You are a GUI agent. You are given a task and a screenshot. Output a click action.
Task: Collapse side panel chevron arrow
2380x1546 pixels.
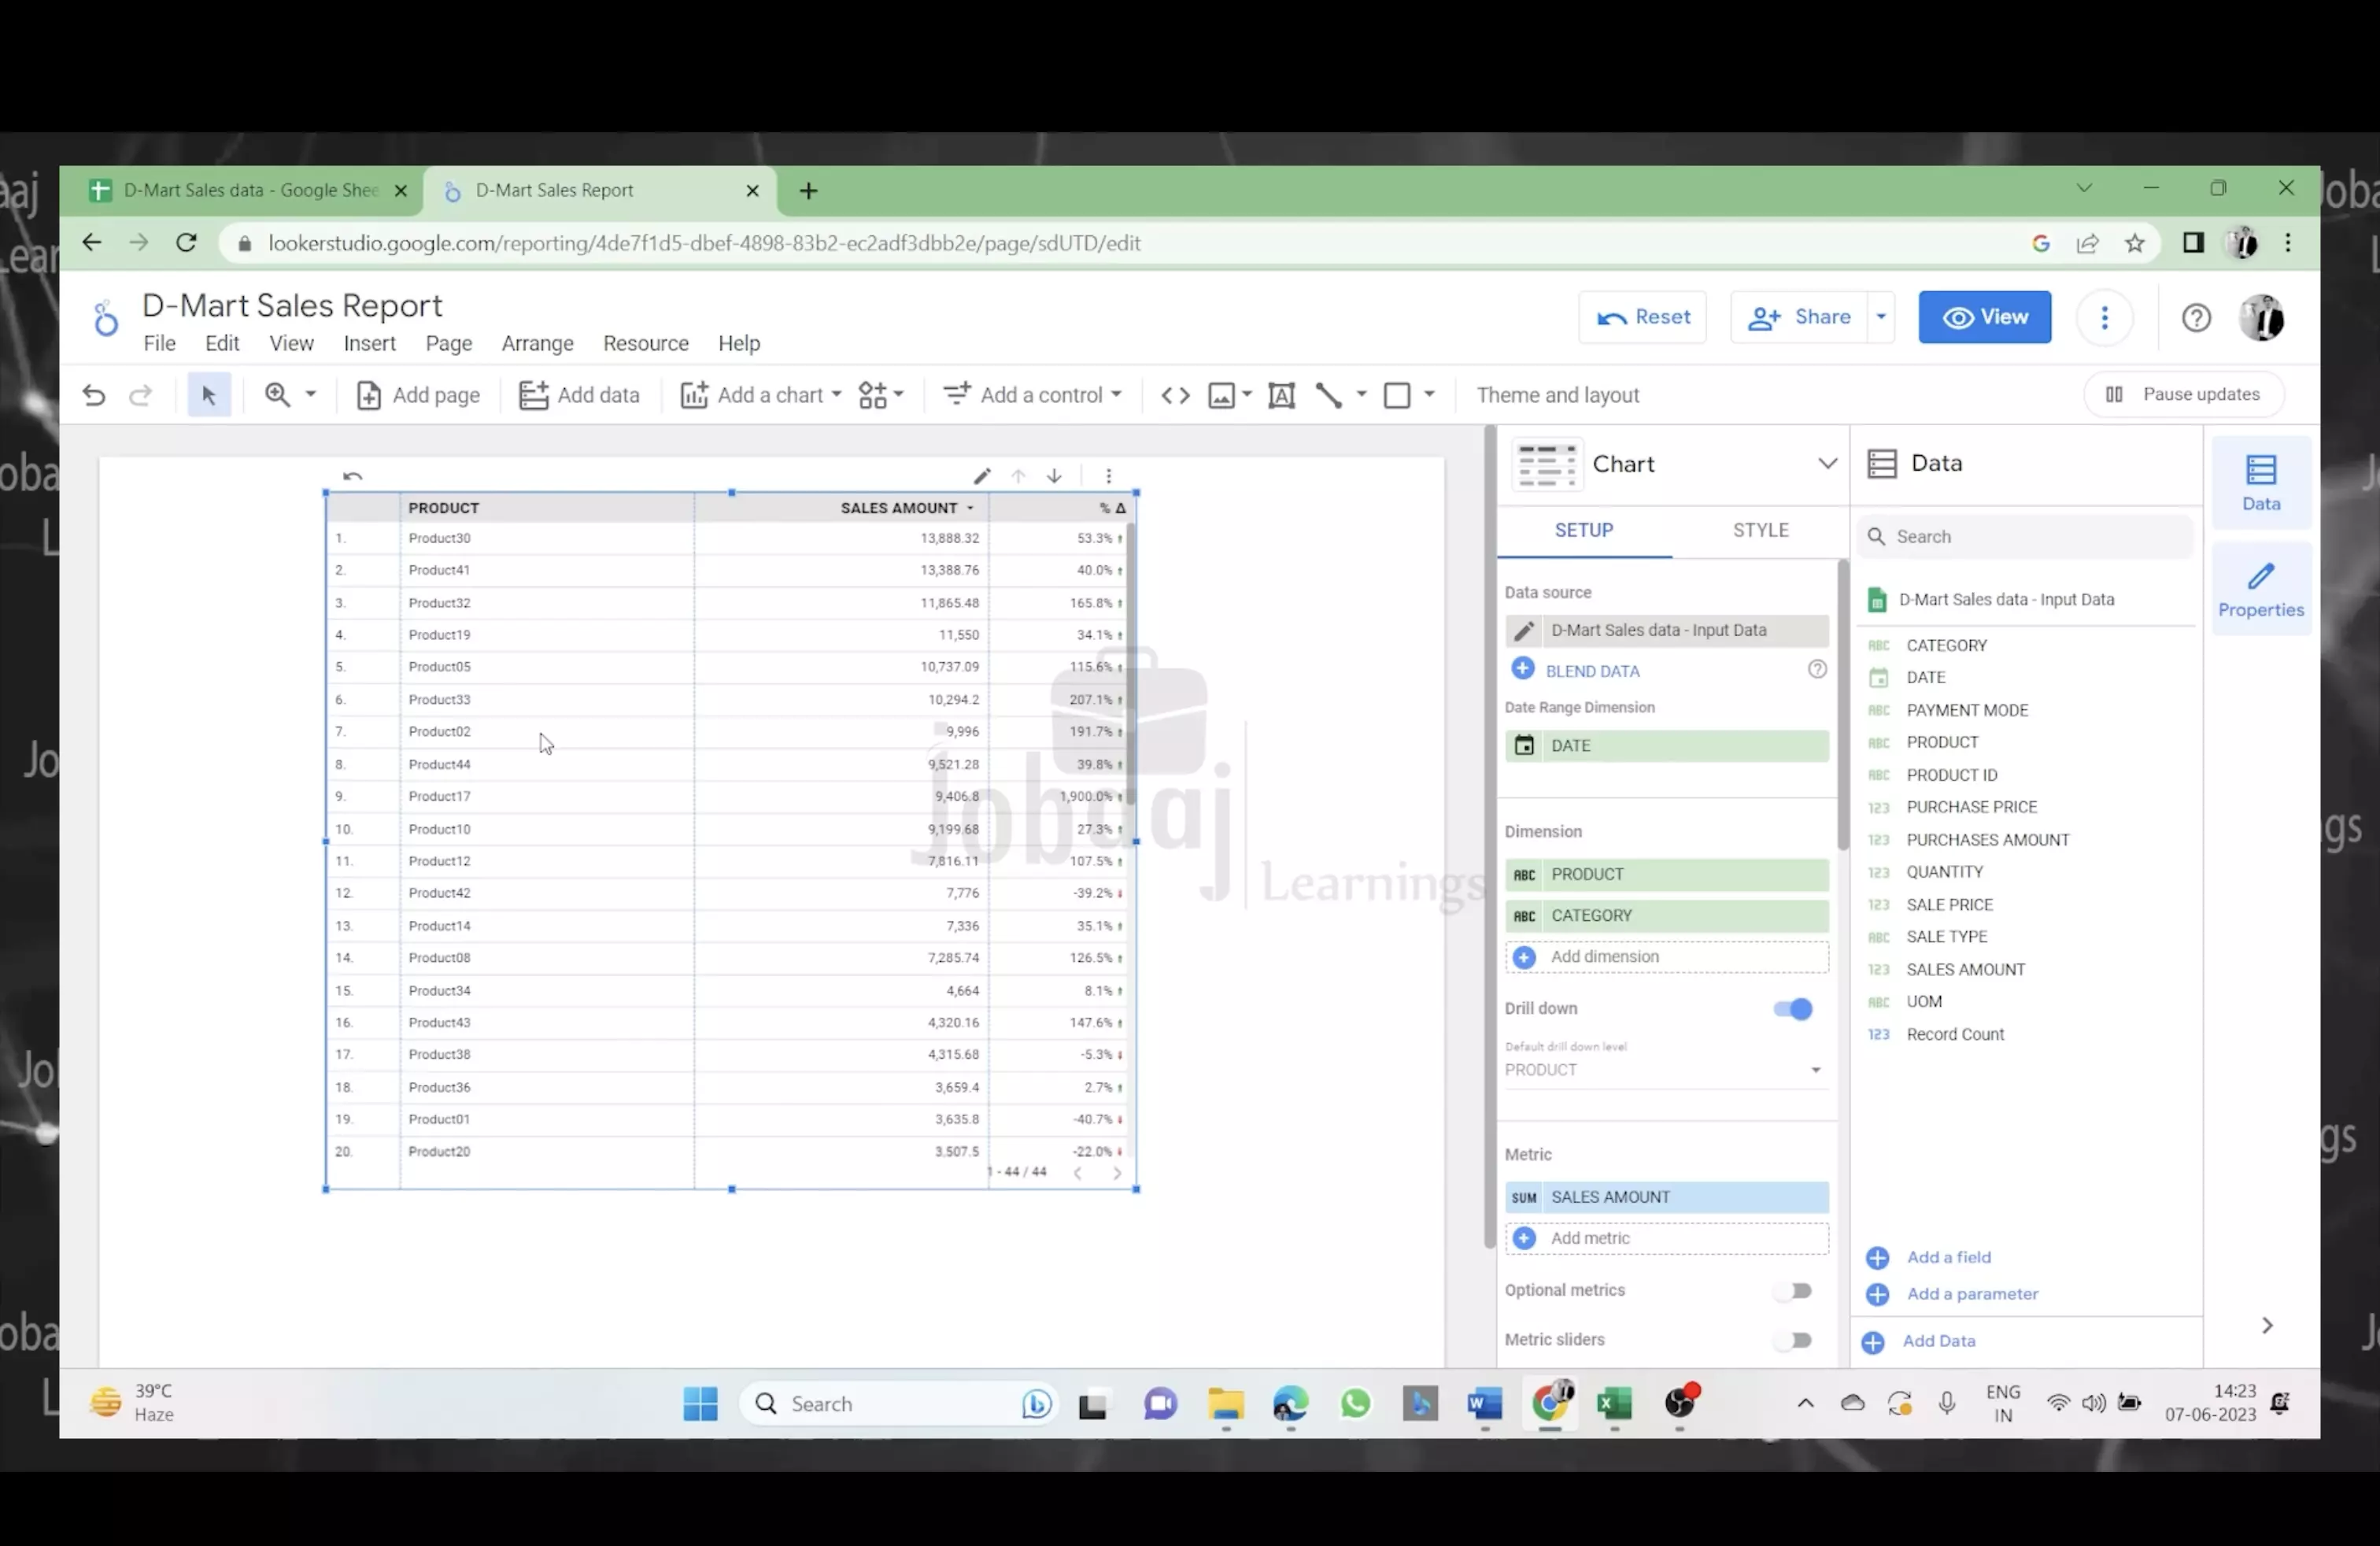click(2267, 1326)
